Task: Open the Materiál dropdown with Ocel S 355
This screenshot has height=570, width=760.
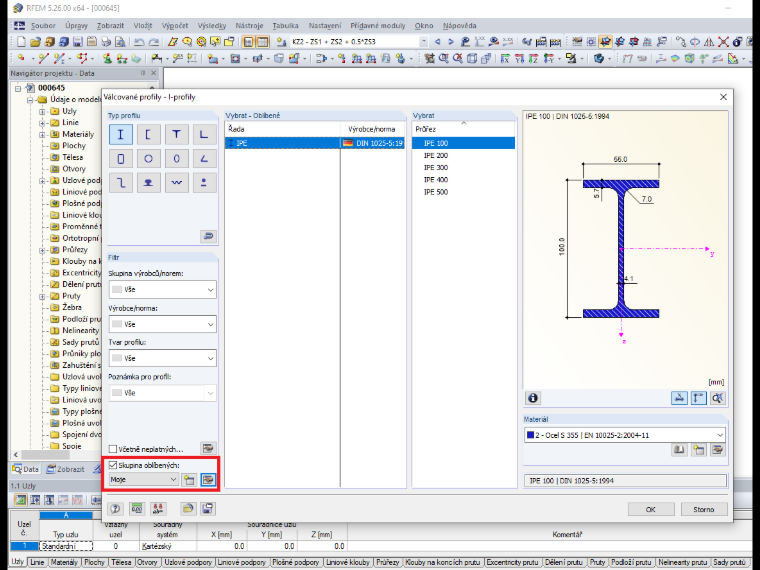Action: click(x=625, y=435)
